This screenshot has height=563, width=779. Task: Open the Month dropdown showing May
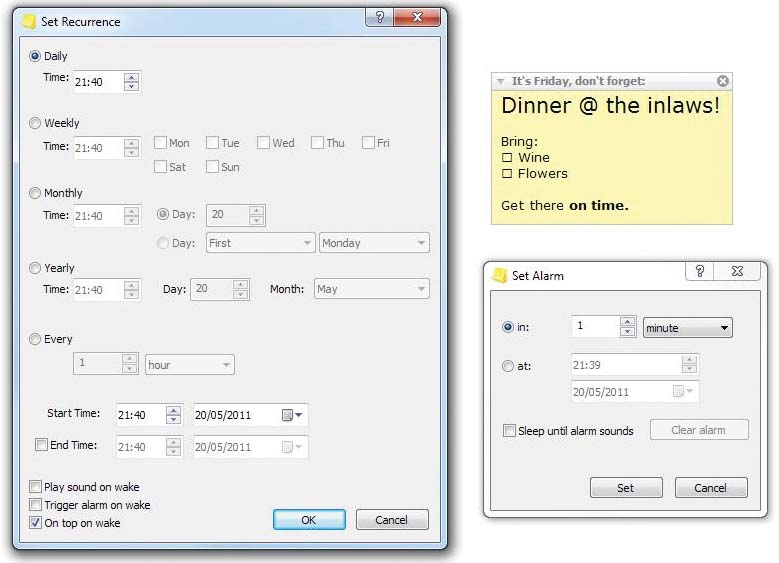pyautogui.click(x=372, y=289)
